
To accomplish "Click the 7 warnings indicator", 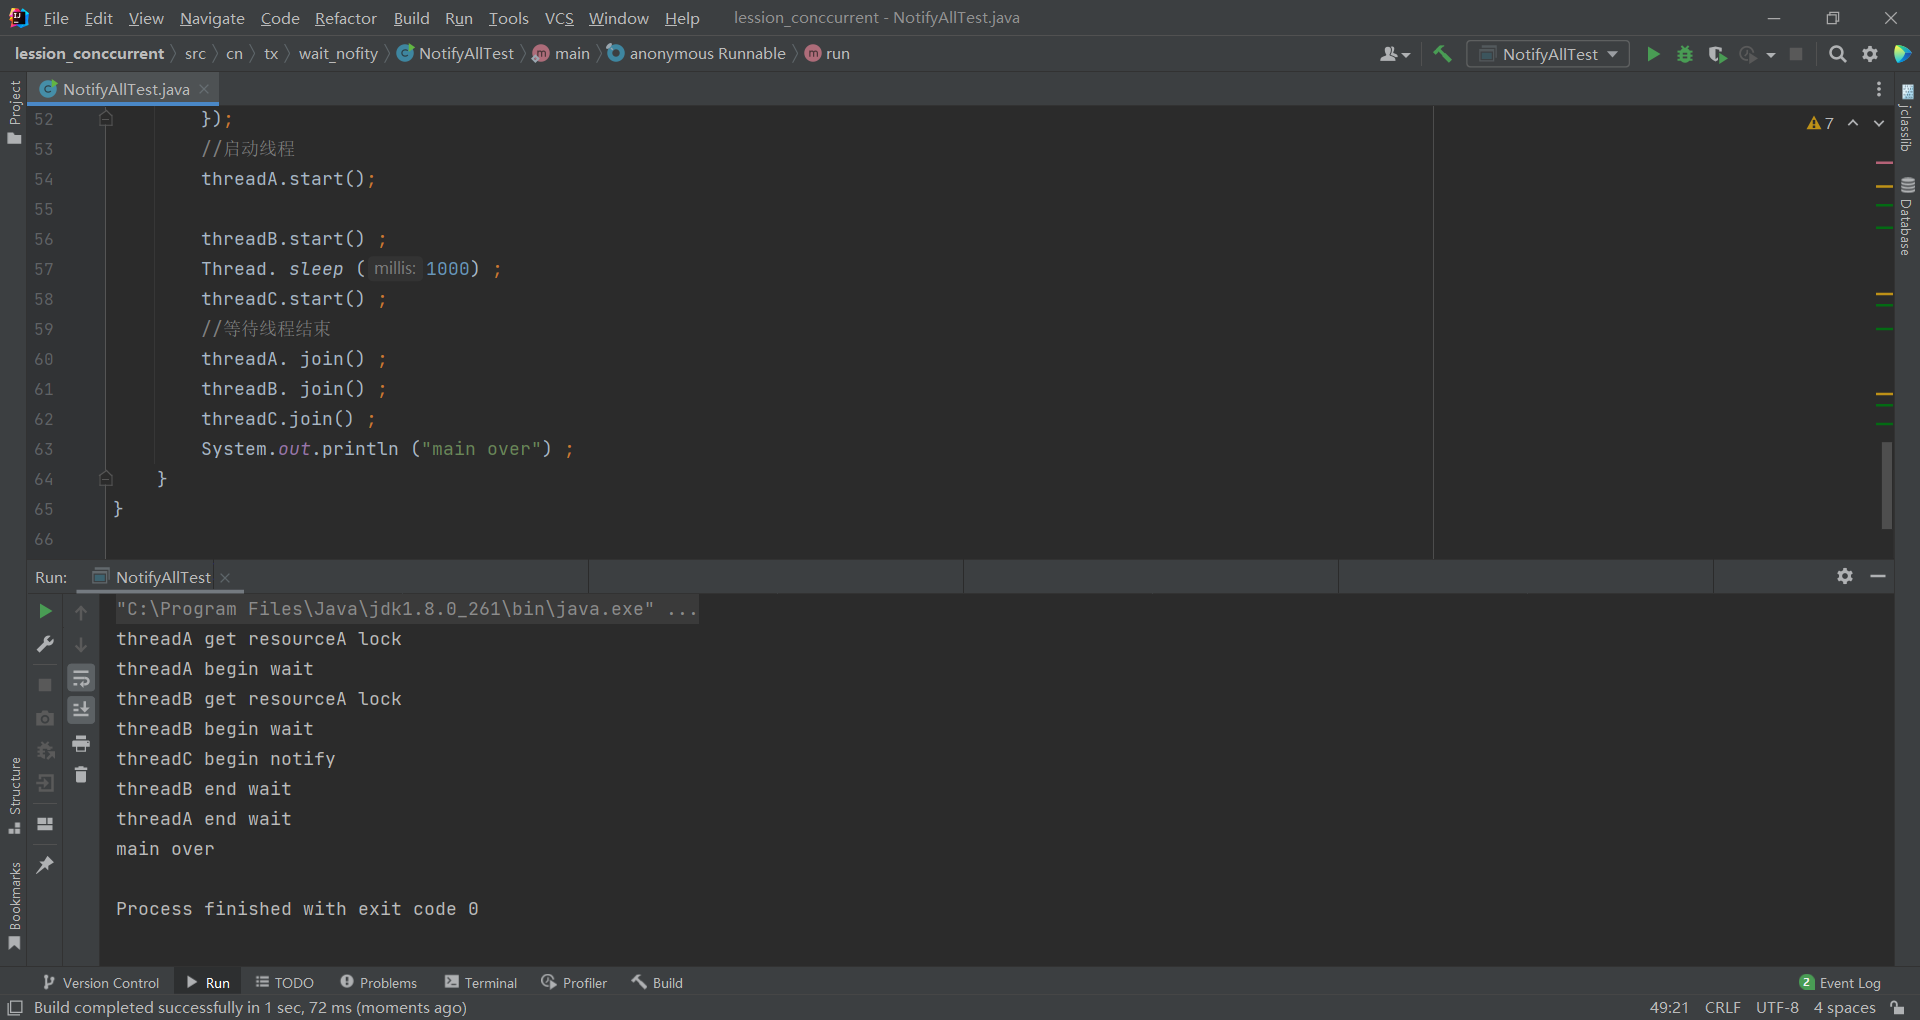I will click(x=1820, y=123).
